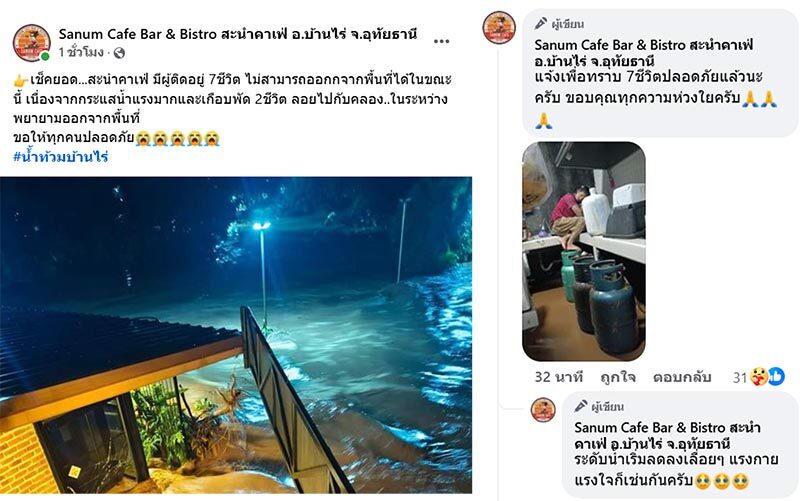Open the gas cylinders comment photo
The height and width of the screenshot is (501, 800).
click(584, 251)
